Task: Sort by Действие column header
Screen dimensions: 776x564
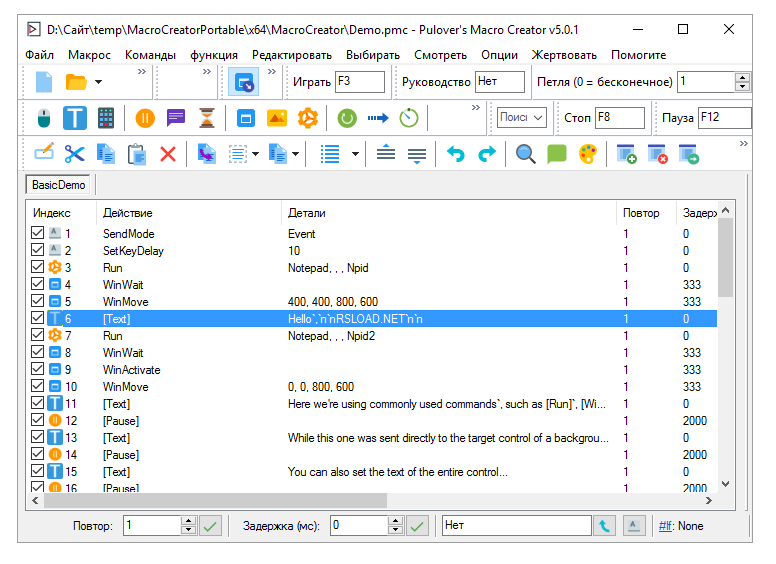Action: point(189,213)
